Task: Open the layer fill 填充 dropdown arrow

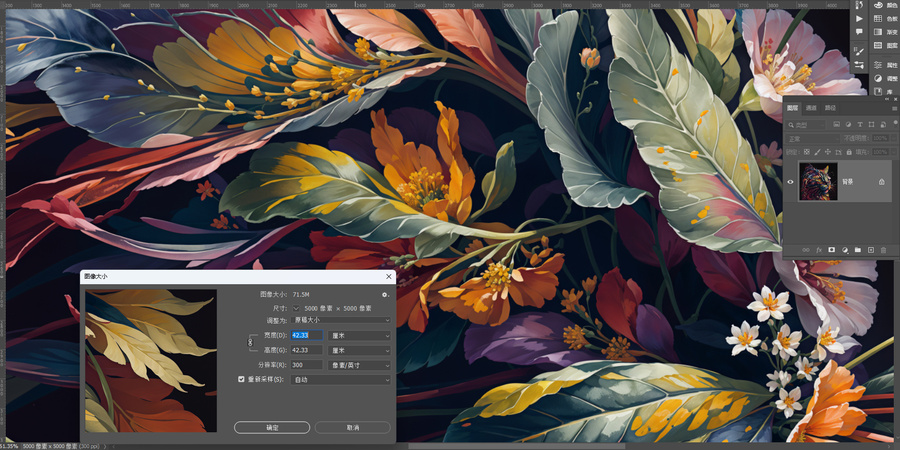Action: (894, 152)
